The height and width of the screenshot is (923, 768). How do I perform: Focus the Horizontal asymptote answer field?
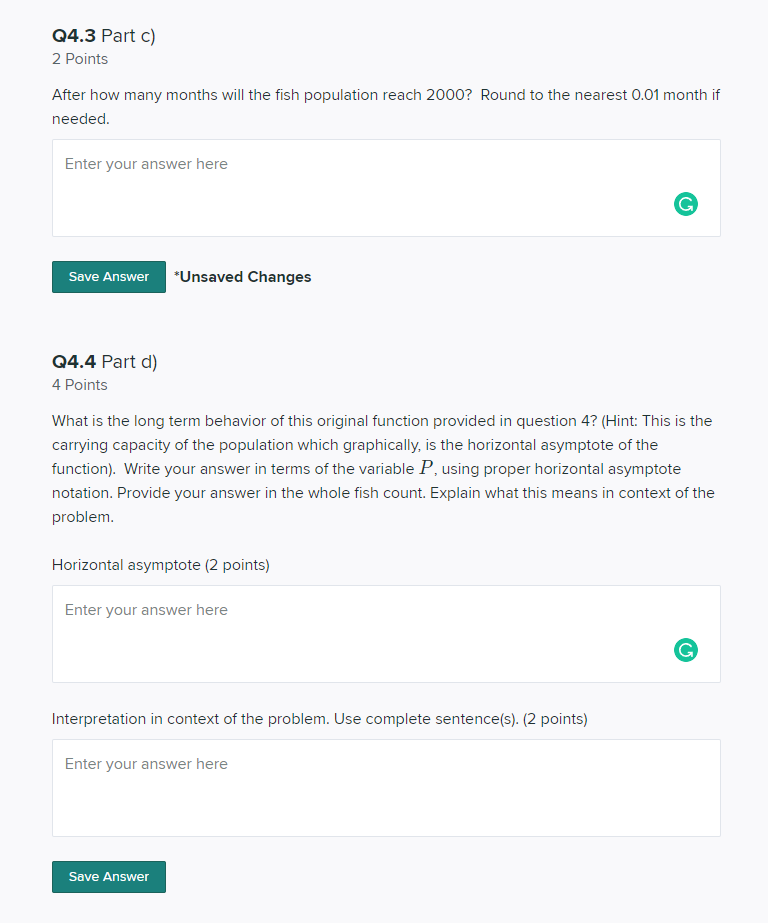(x=386, y=634)
